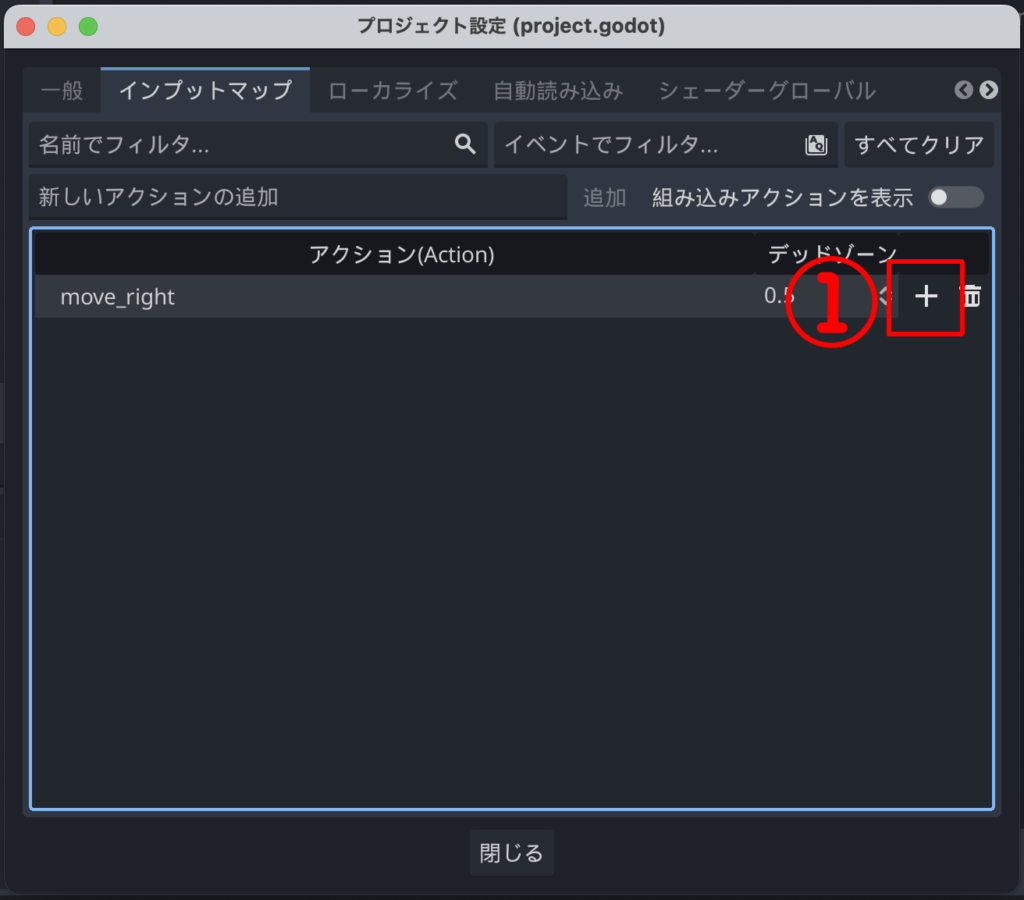Focus the 名前でフィルタ search field
The image size is (1024, 900).
pyautogui.click(x=240, y=145)
